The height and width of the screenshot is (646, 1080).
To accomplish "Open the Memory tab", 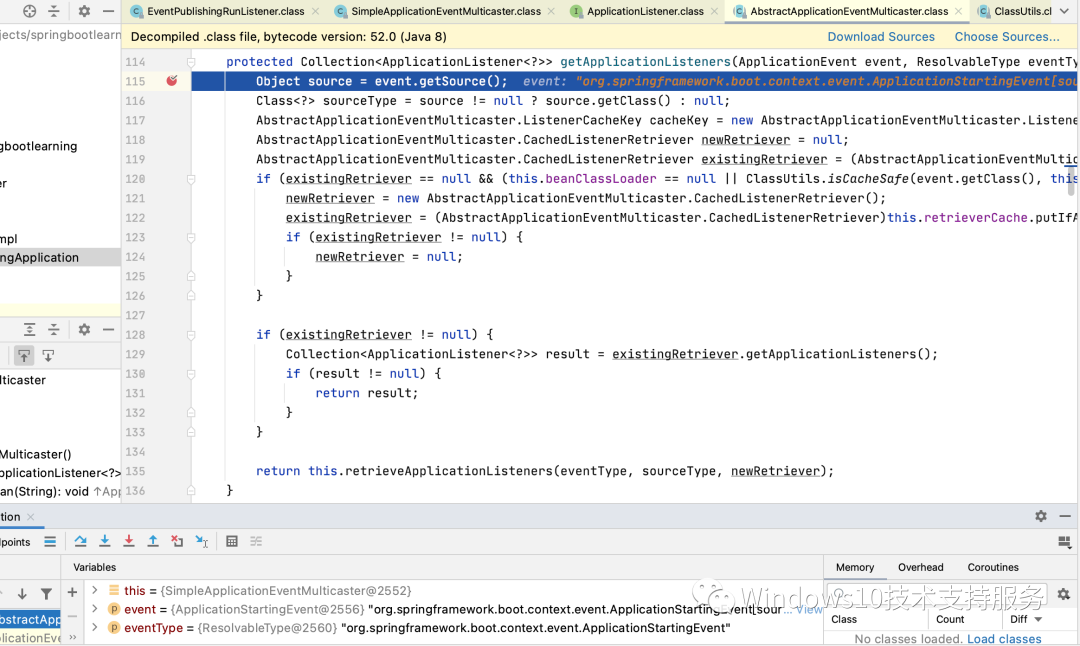I will [855, 567].
